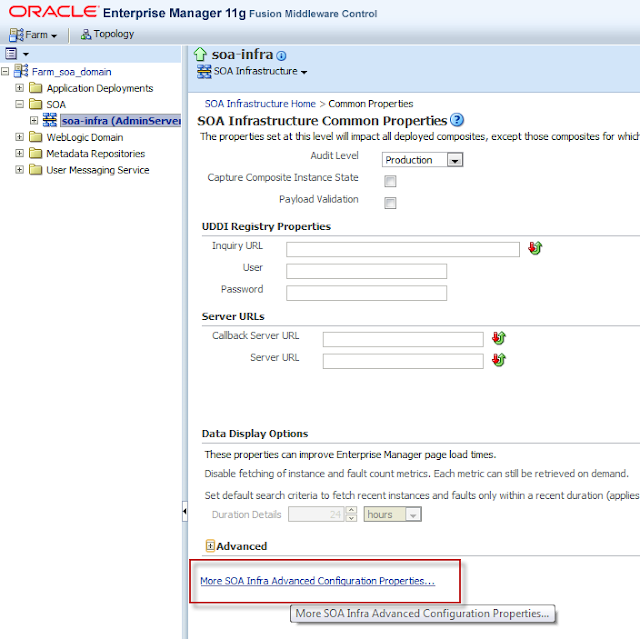Click the Inquiry URL refresh icon
Image resolution: width=640 pixels, height=639 pixels.
point(535,248)
